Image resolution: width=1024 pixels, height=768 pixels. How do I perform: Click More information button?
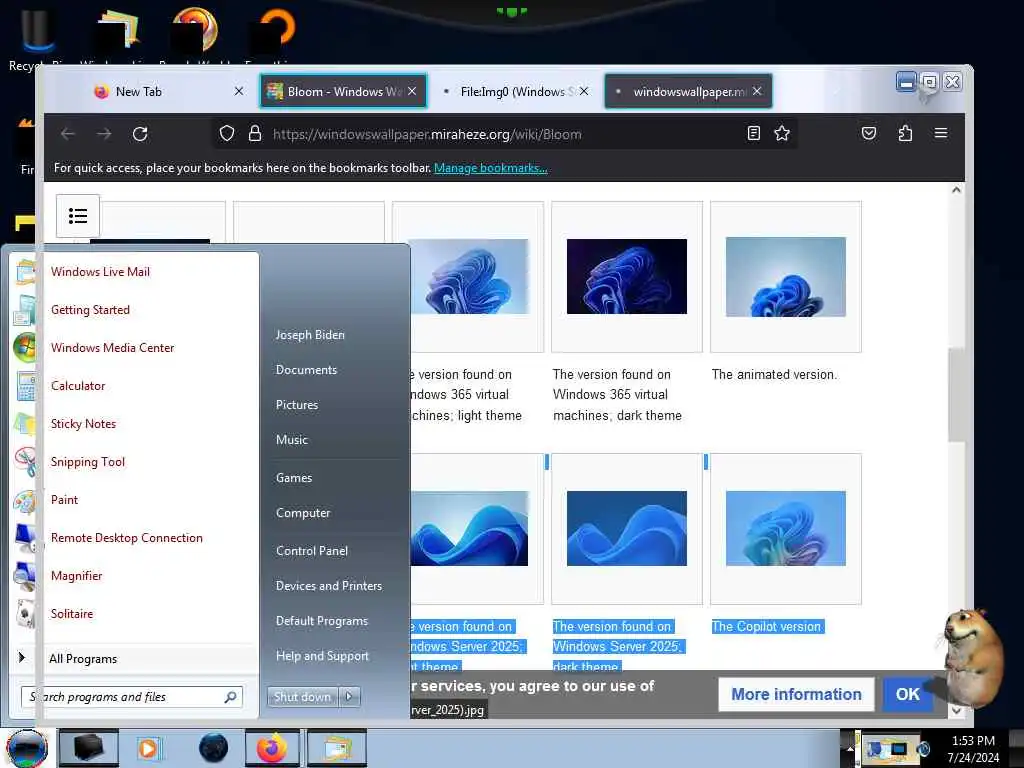796,694
